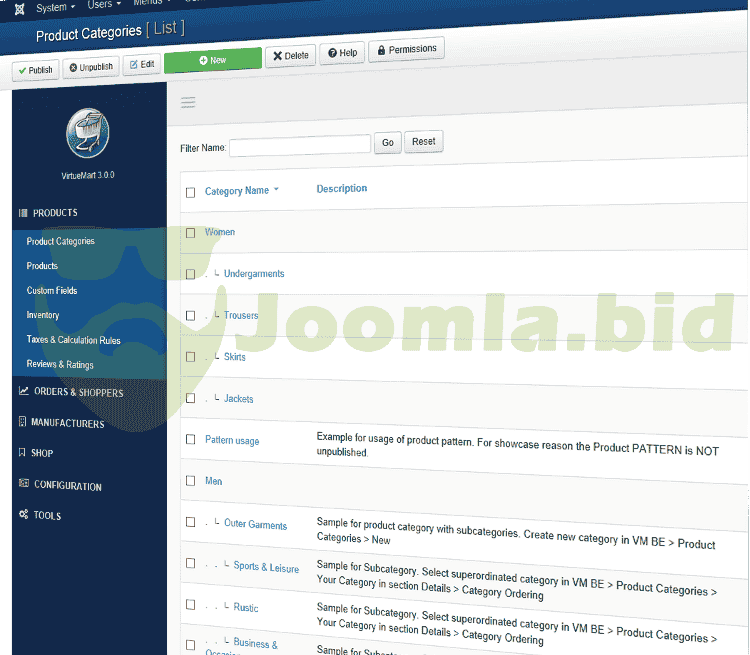Open Permissions with the lock button
Viewport: 750px width, 655px height.
pyautogui.click(x=406, y=49)
